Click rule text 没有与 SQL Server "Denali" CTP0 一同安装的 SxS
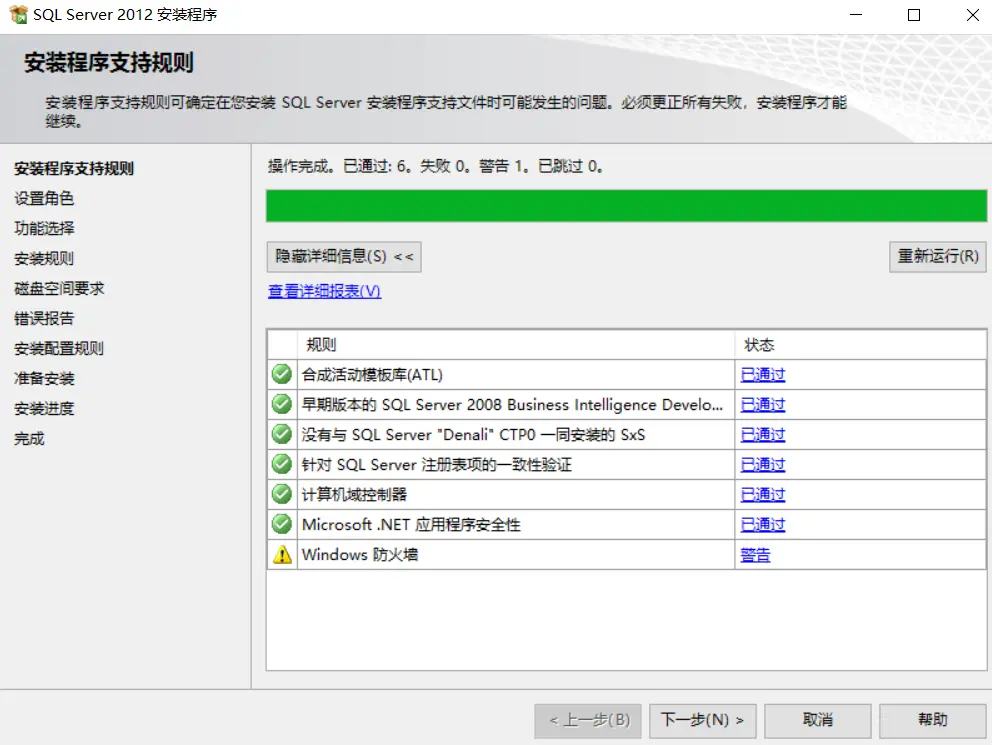 pos(473,434)
